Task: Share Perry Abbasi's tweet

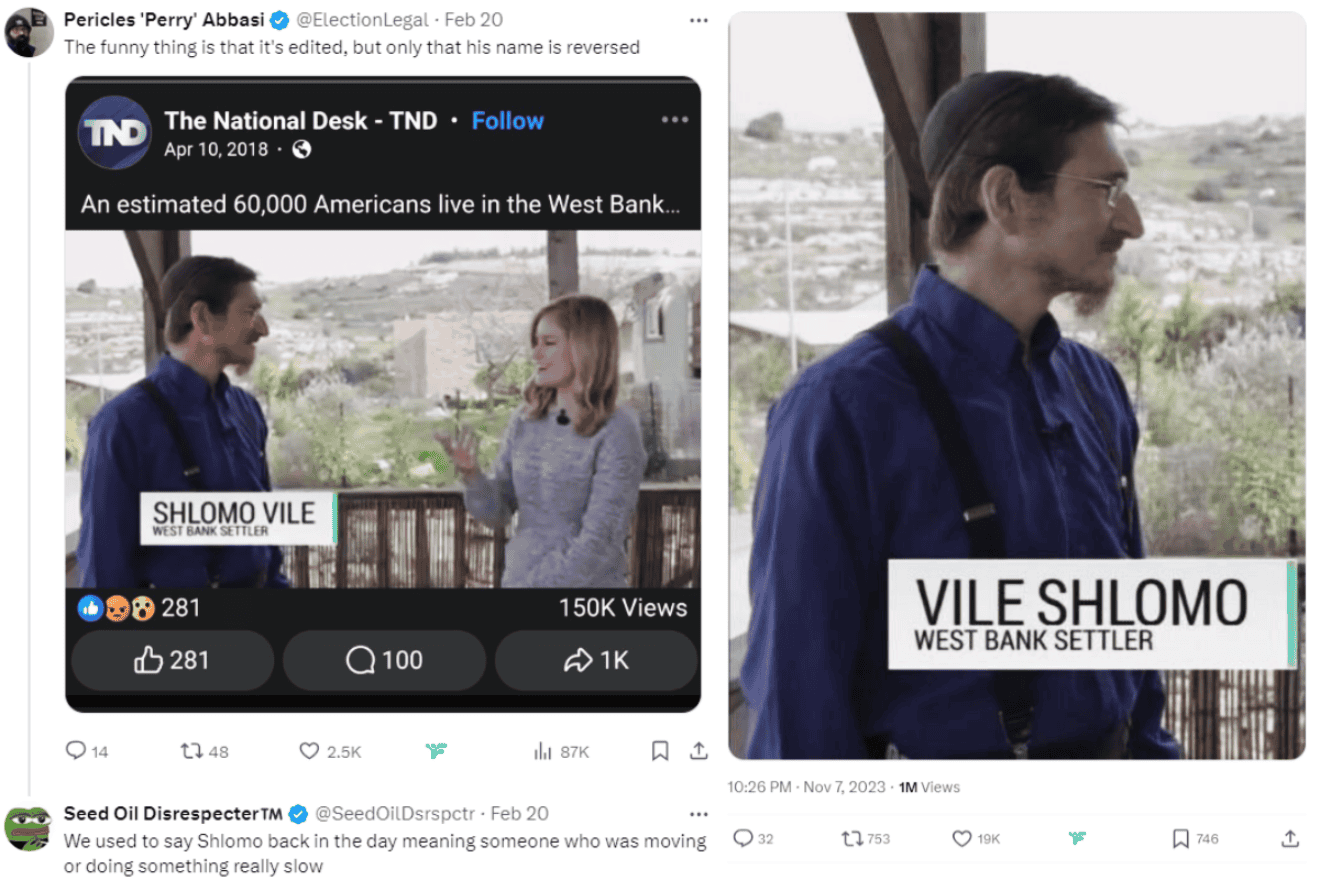Action: coord(699,751)
